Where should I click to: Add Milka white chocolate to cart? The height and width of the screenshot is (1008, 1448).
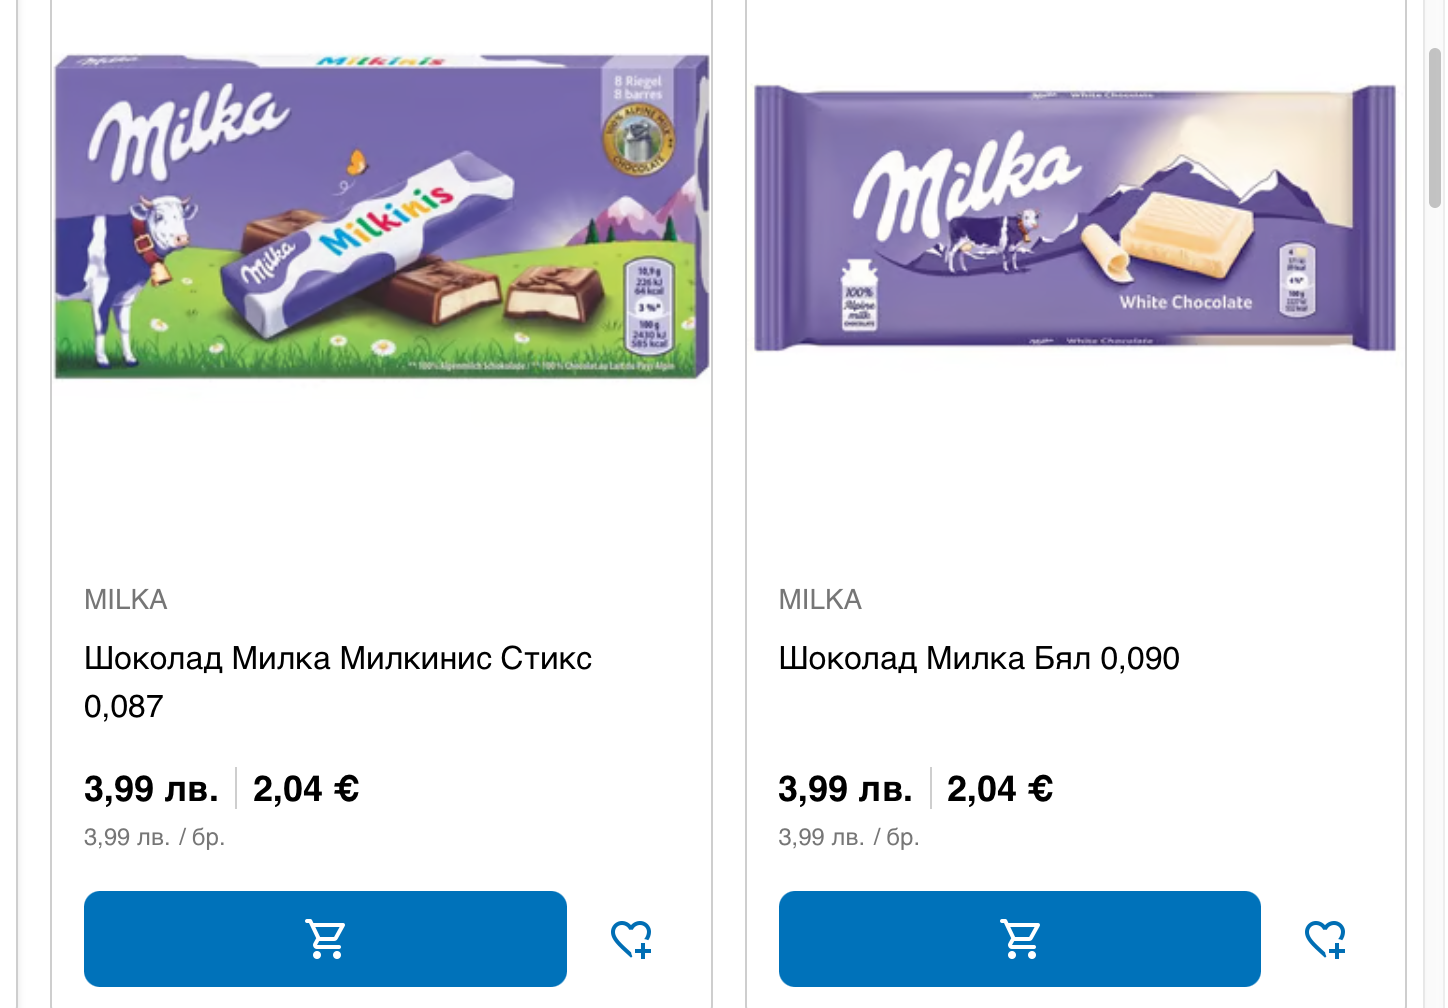click(1019, 939)
